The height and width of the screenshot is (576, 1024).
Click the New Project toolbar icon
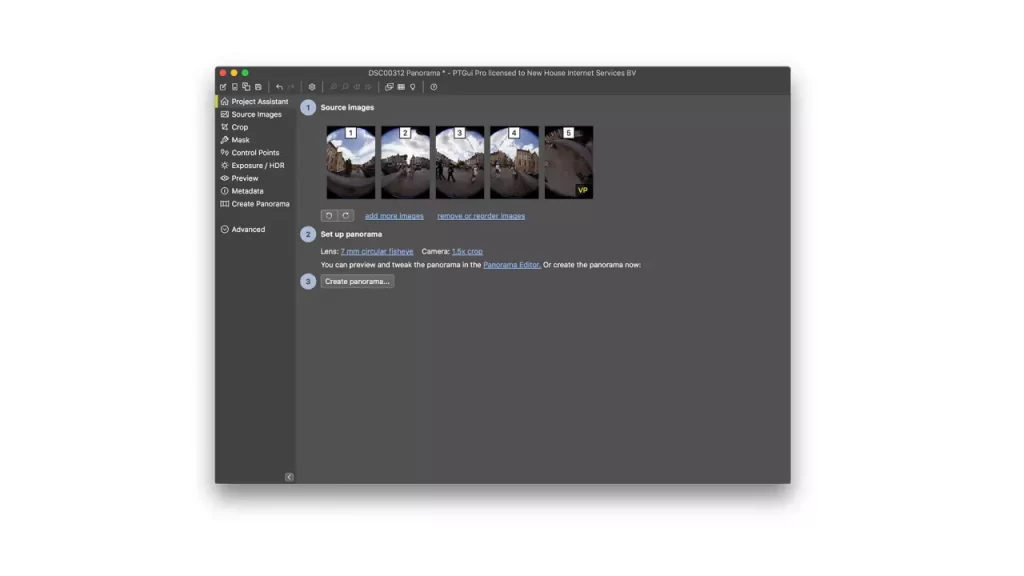click(x=223, y=87)
